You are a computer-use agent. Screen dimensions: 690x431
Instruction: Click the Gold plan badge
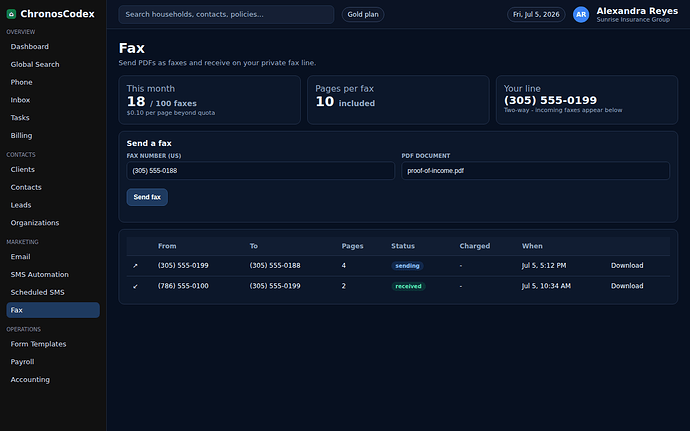pos(363,15)
